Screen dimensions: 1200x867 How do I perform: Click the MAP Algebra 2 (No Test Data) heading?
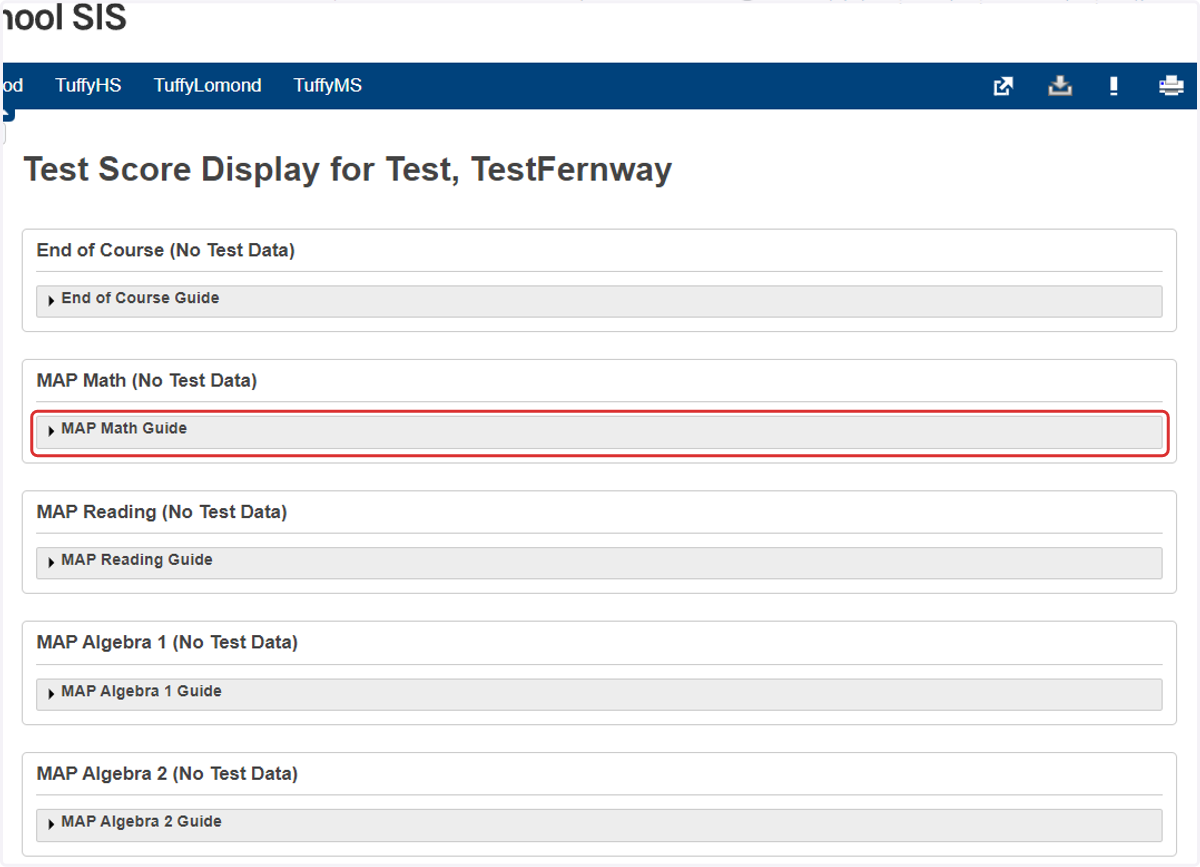167,773
